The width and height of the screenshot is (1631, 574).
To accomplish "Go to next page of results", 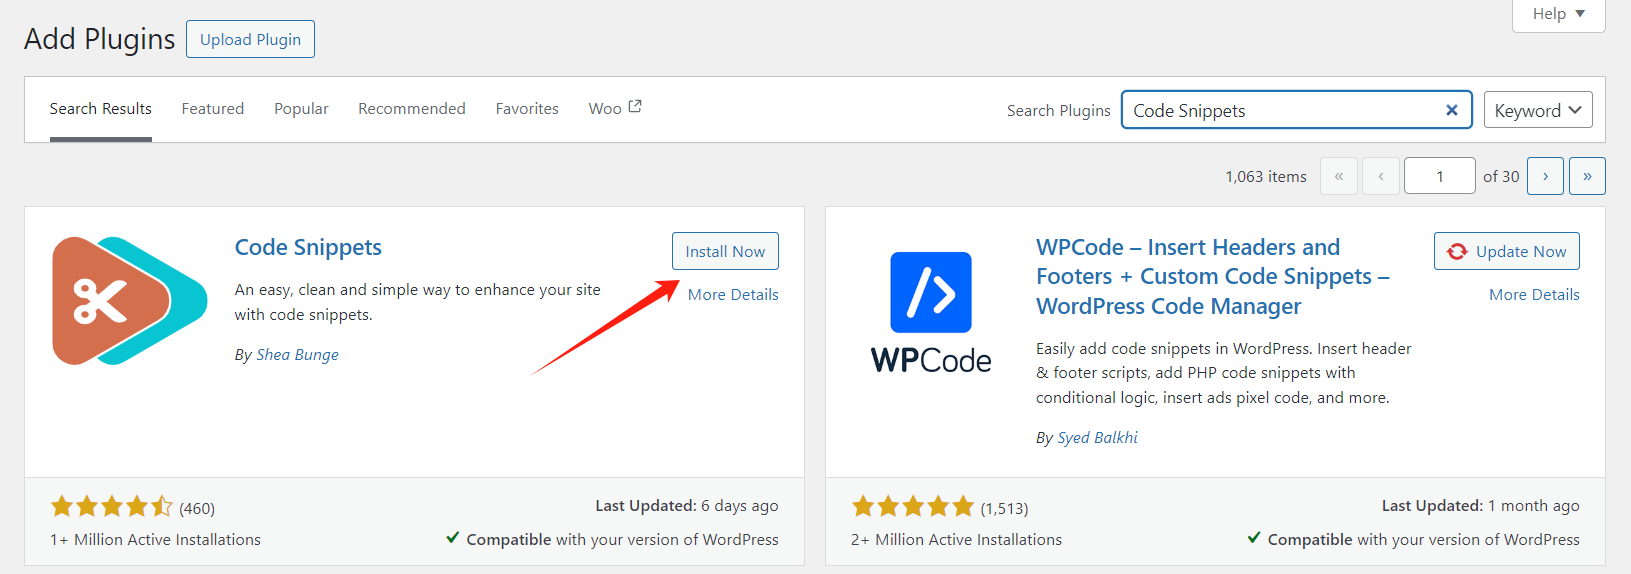I will tap(1545, 176).
